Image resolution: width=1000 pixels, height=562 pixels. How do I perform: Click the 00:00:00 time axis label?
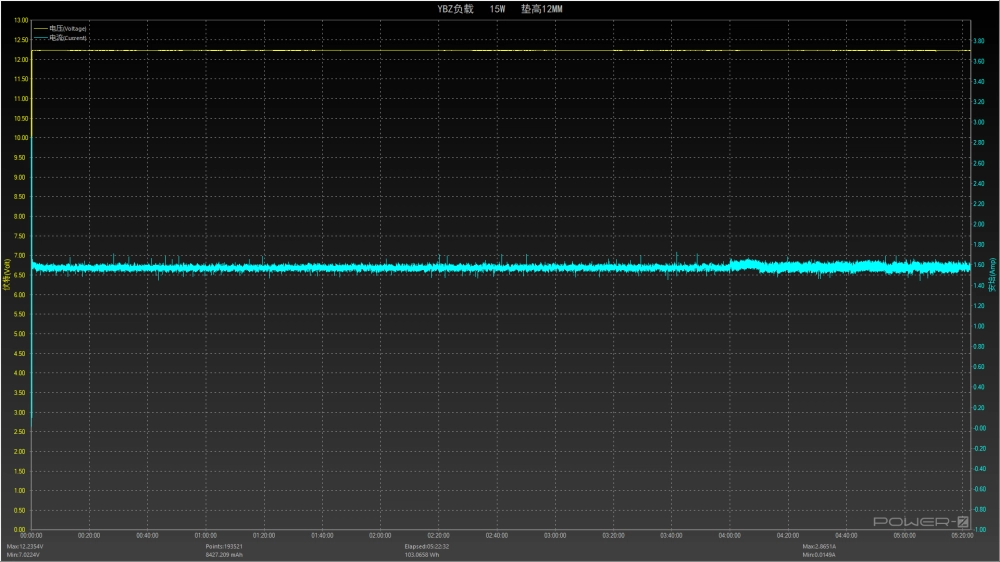31,536
